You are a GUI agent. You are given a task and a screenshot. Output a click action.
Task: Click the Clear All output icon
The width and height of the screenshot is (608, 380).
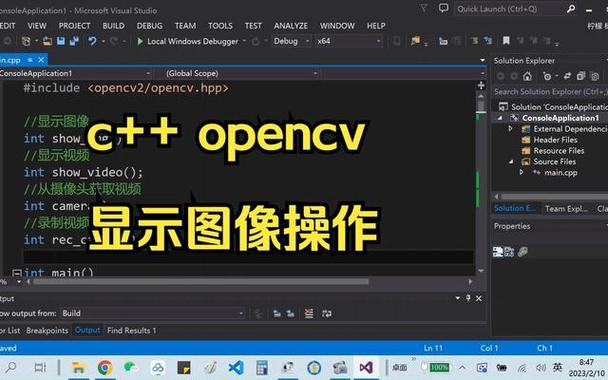click(309, 313)
